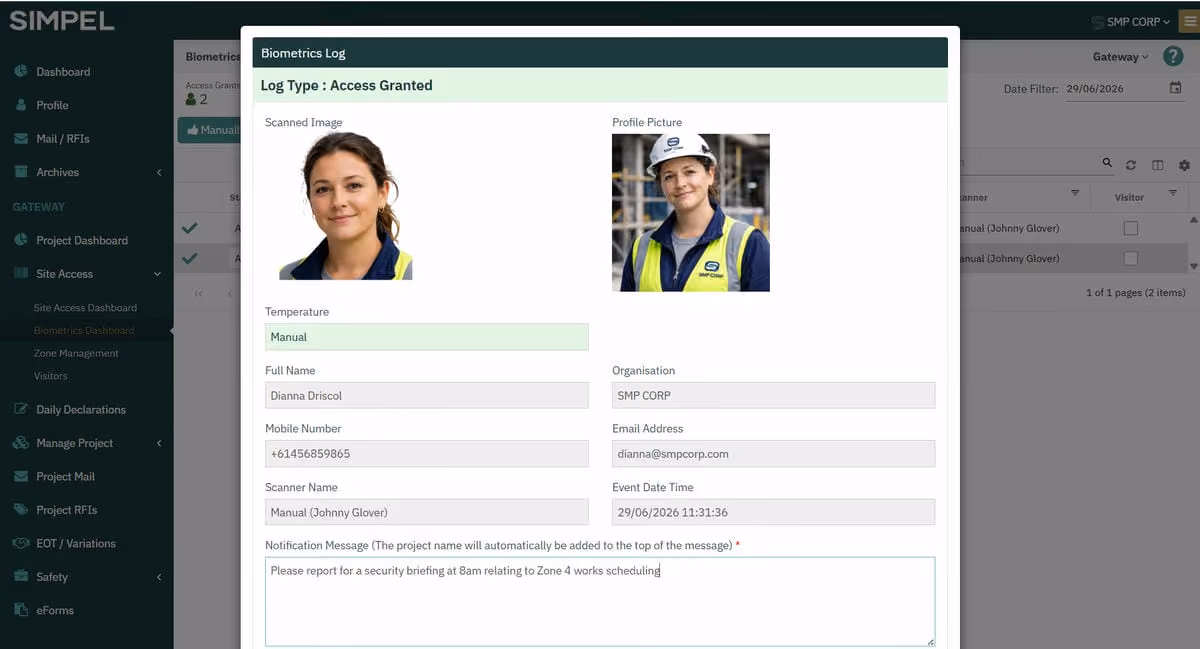Click the Archives sidebar icon
1200x649 pixels.
tap(20, 172)
